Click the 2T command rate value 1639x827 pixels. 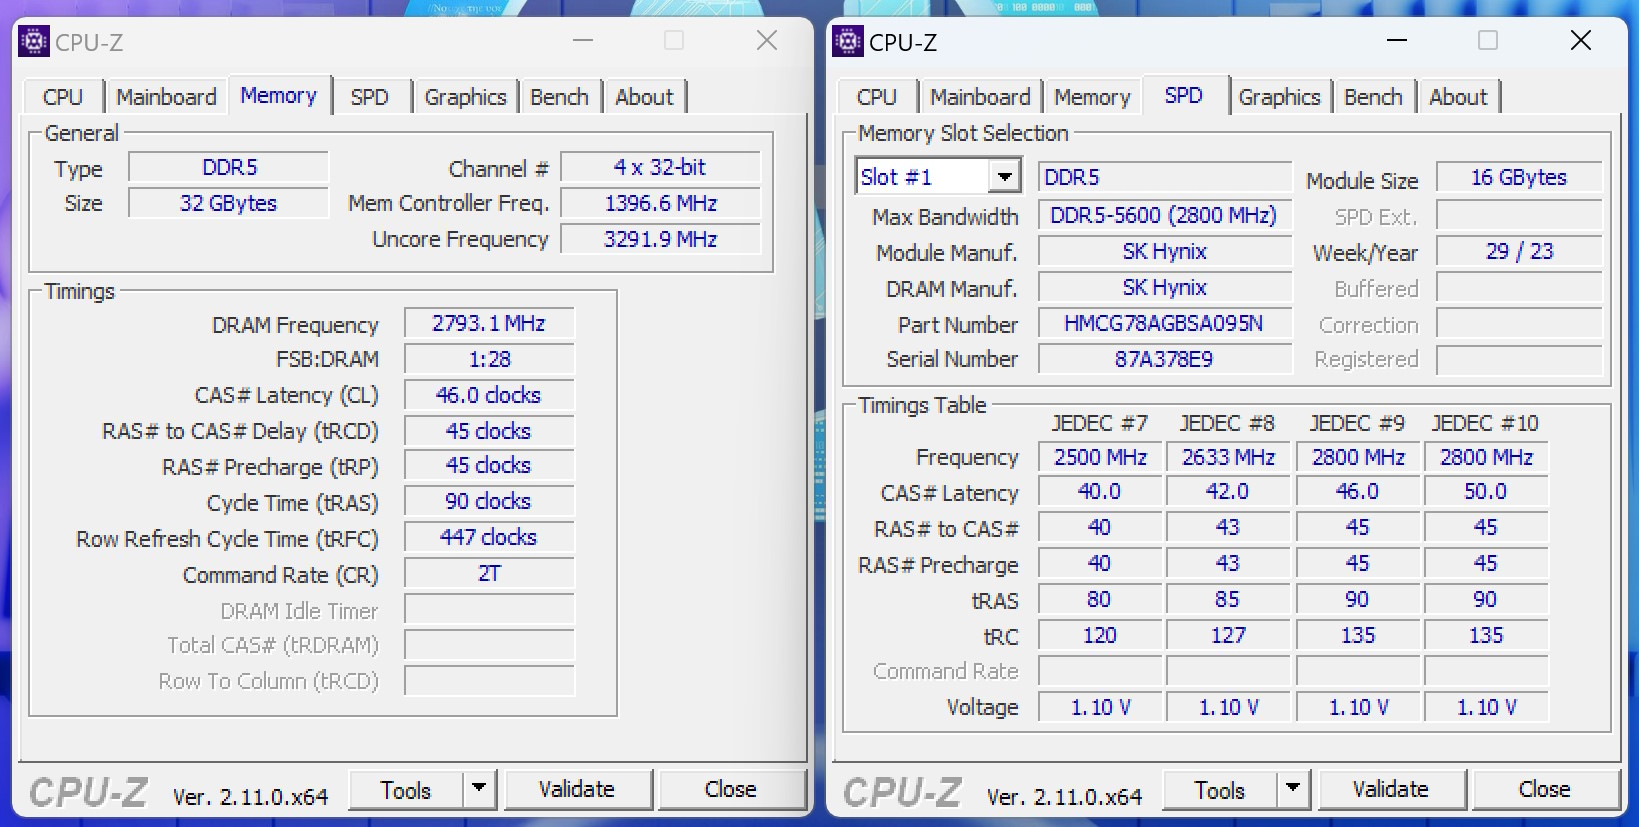pyautogui.click(x=489, y=573)
